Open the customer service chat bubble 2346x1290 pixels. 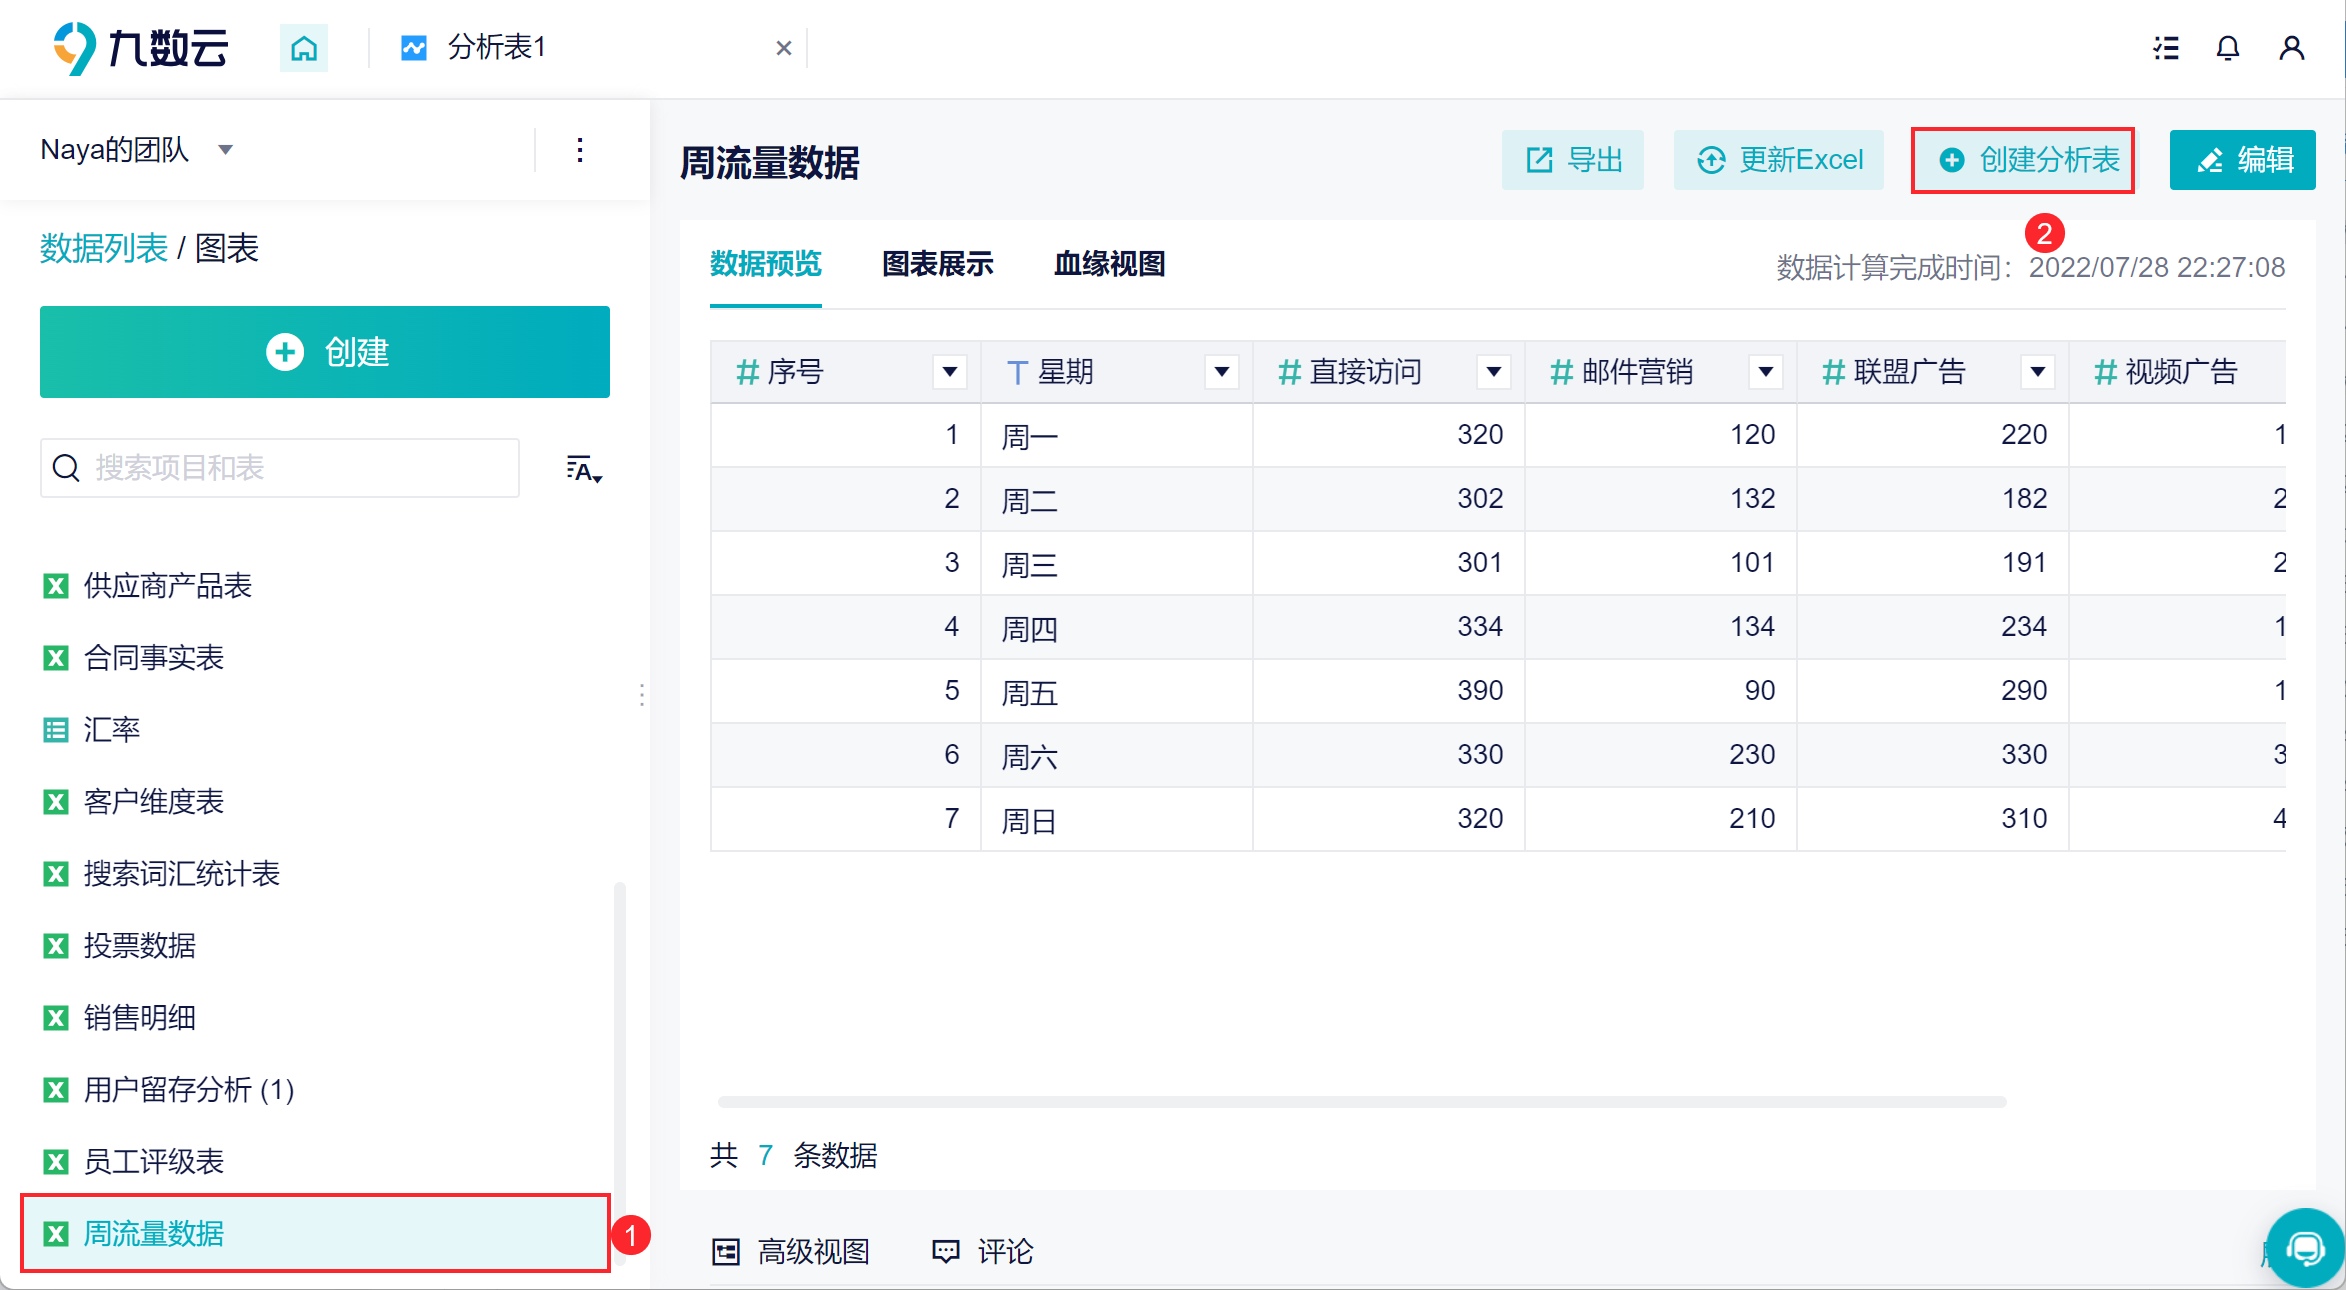tap(2306, 1247)
